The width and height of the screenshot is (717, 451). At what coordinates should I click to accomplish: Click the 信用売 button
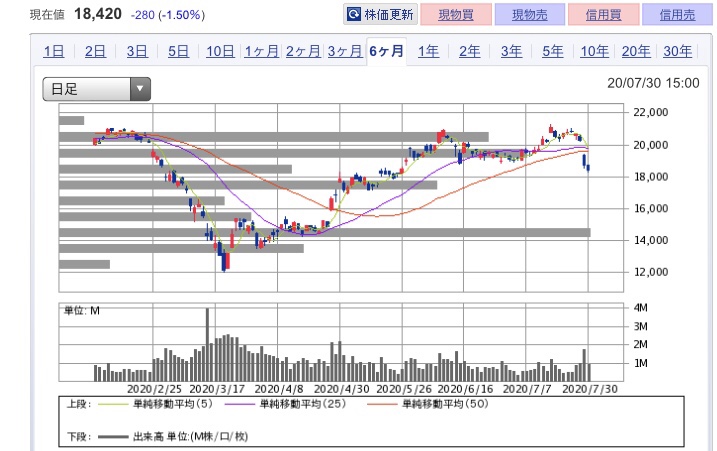point(678,15)
